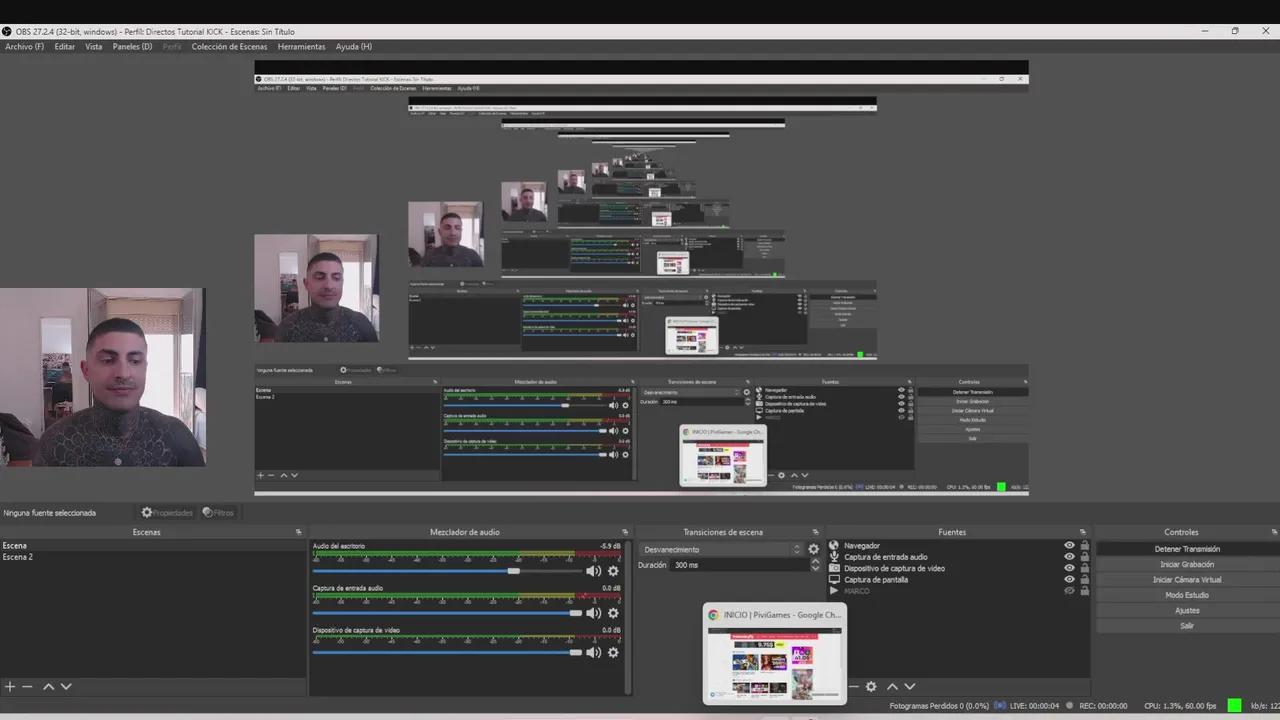Enable Modo Estudio

tap(1187, 595)
